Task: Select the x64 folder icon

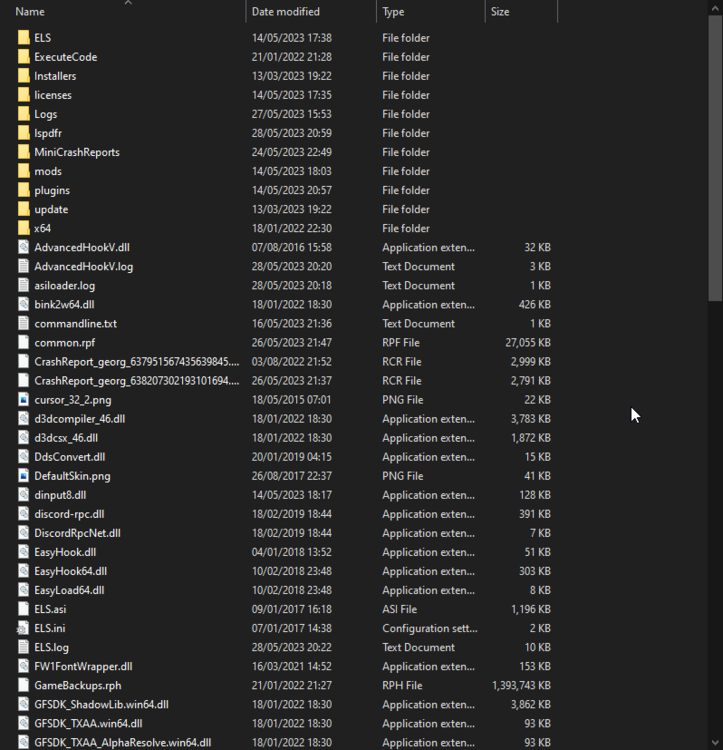Action: point(23,228)
